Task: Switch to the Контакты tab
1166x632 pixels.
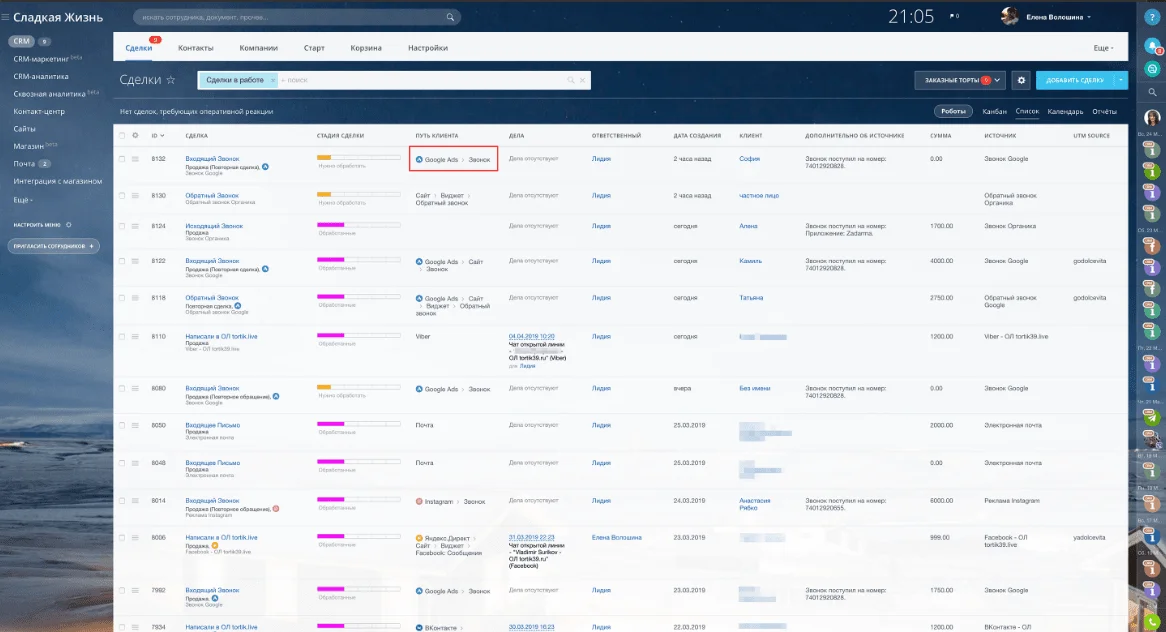Action: coord(195,48)
